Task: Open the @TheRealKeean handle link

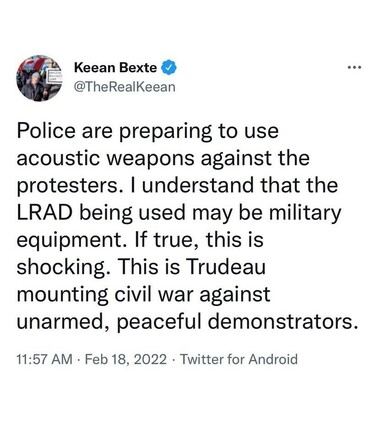Action: coord(124,87)
